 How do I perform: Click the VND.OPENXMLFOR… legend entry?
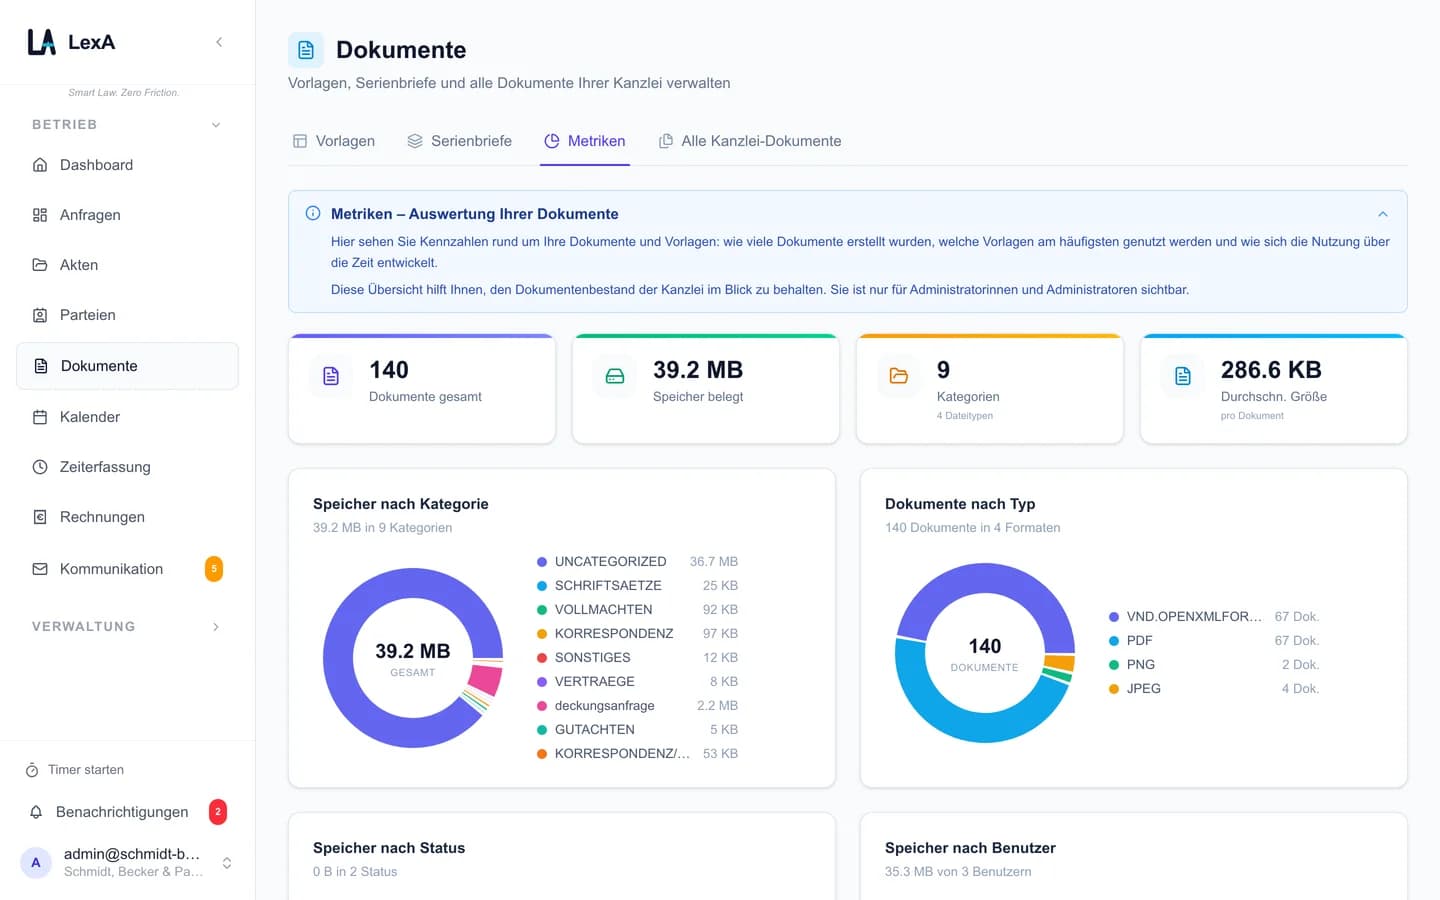(1214, 617)
